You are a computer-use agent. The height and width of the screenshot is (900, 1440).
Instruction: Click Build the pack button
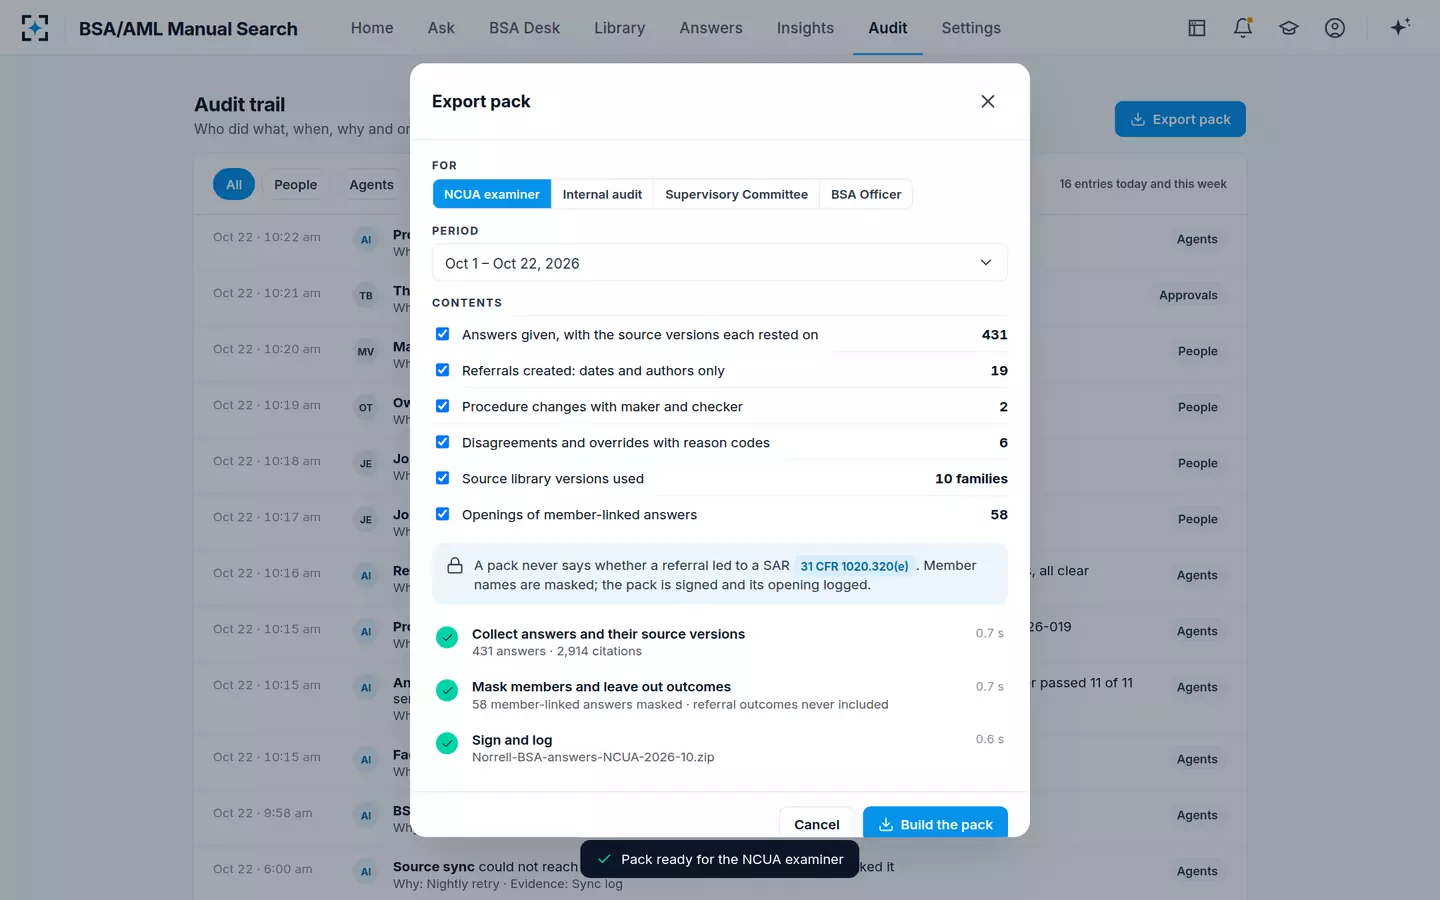[935, 824]
